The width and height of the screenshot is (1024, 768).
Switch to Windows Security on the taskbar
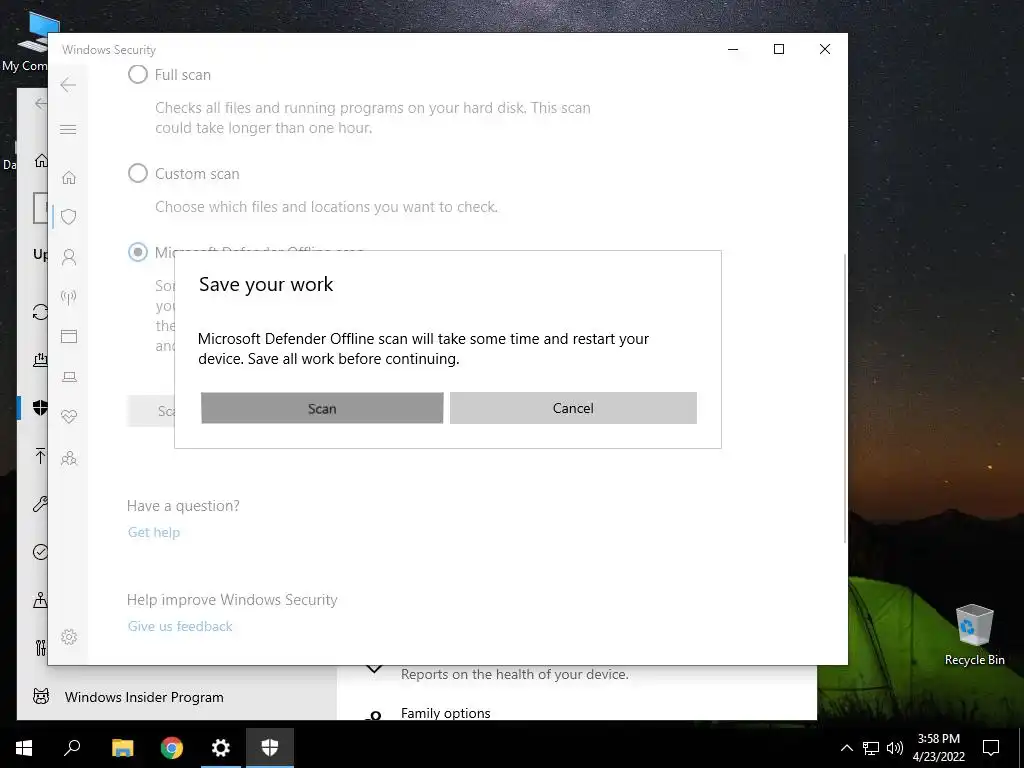pyautogui.click(x=270, y=748)
